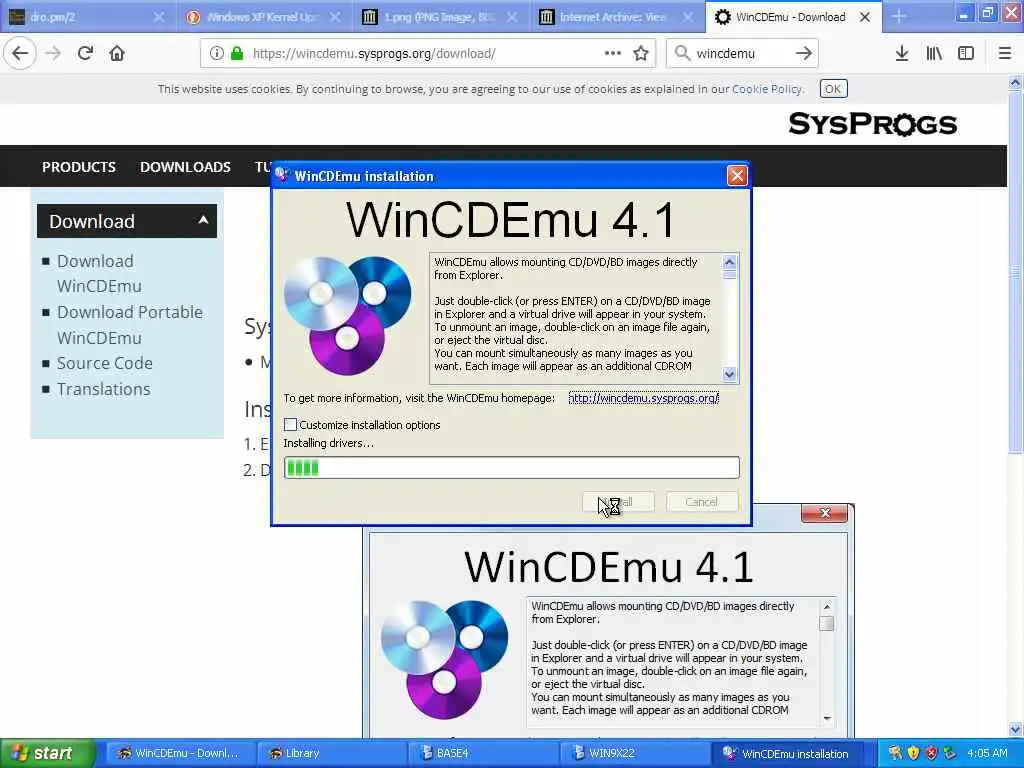Open the downloads arrow icon
The image size is (1024, 768).
tap(902, 54)
